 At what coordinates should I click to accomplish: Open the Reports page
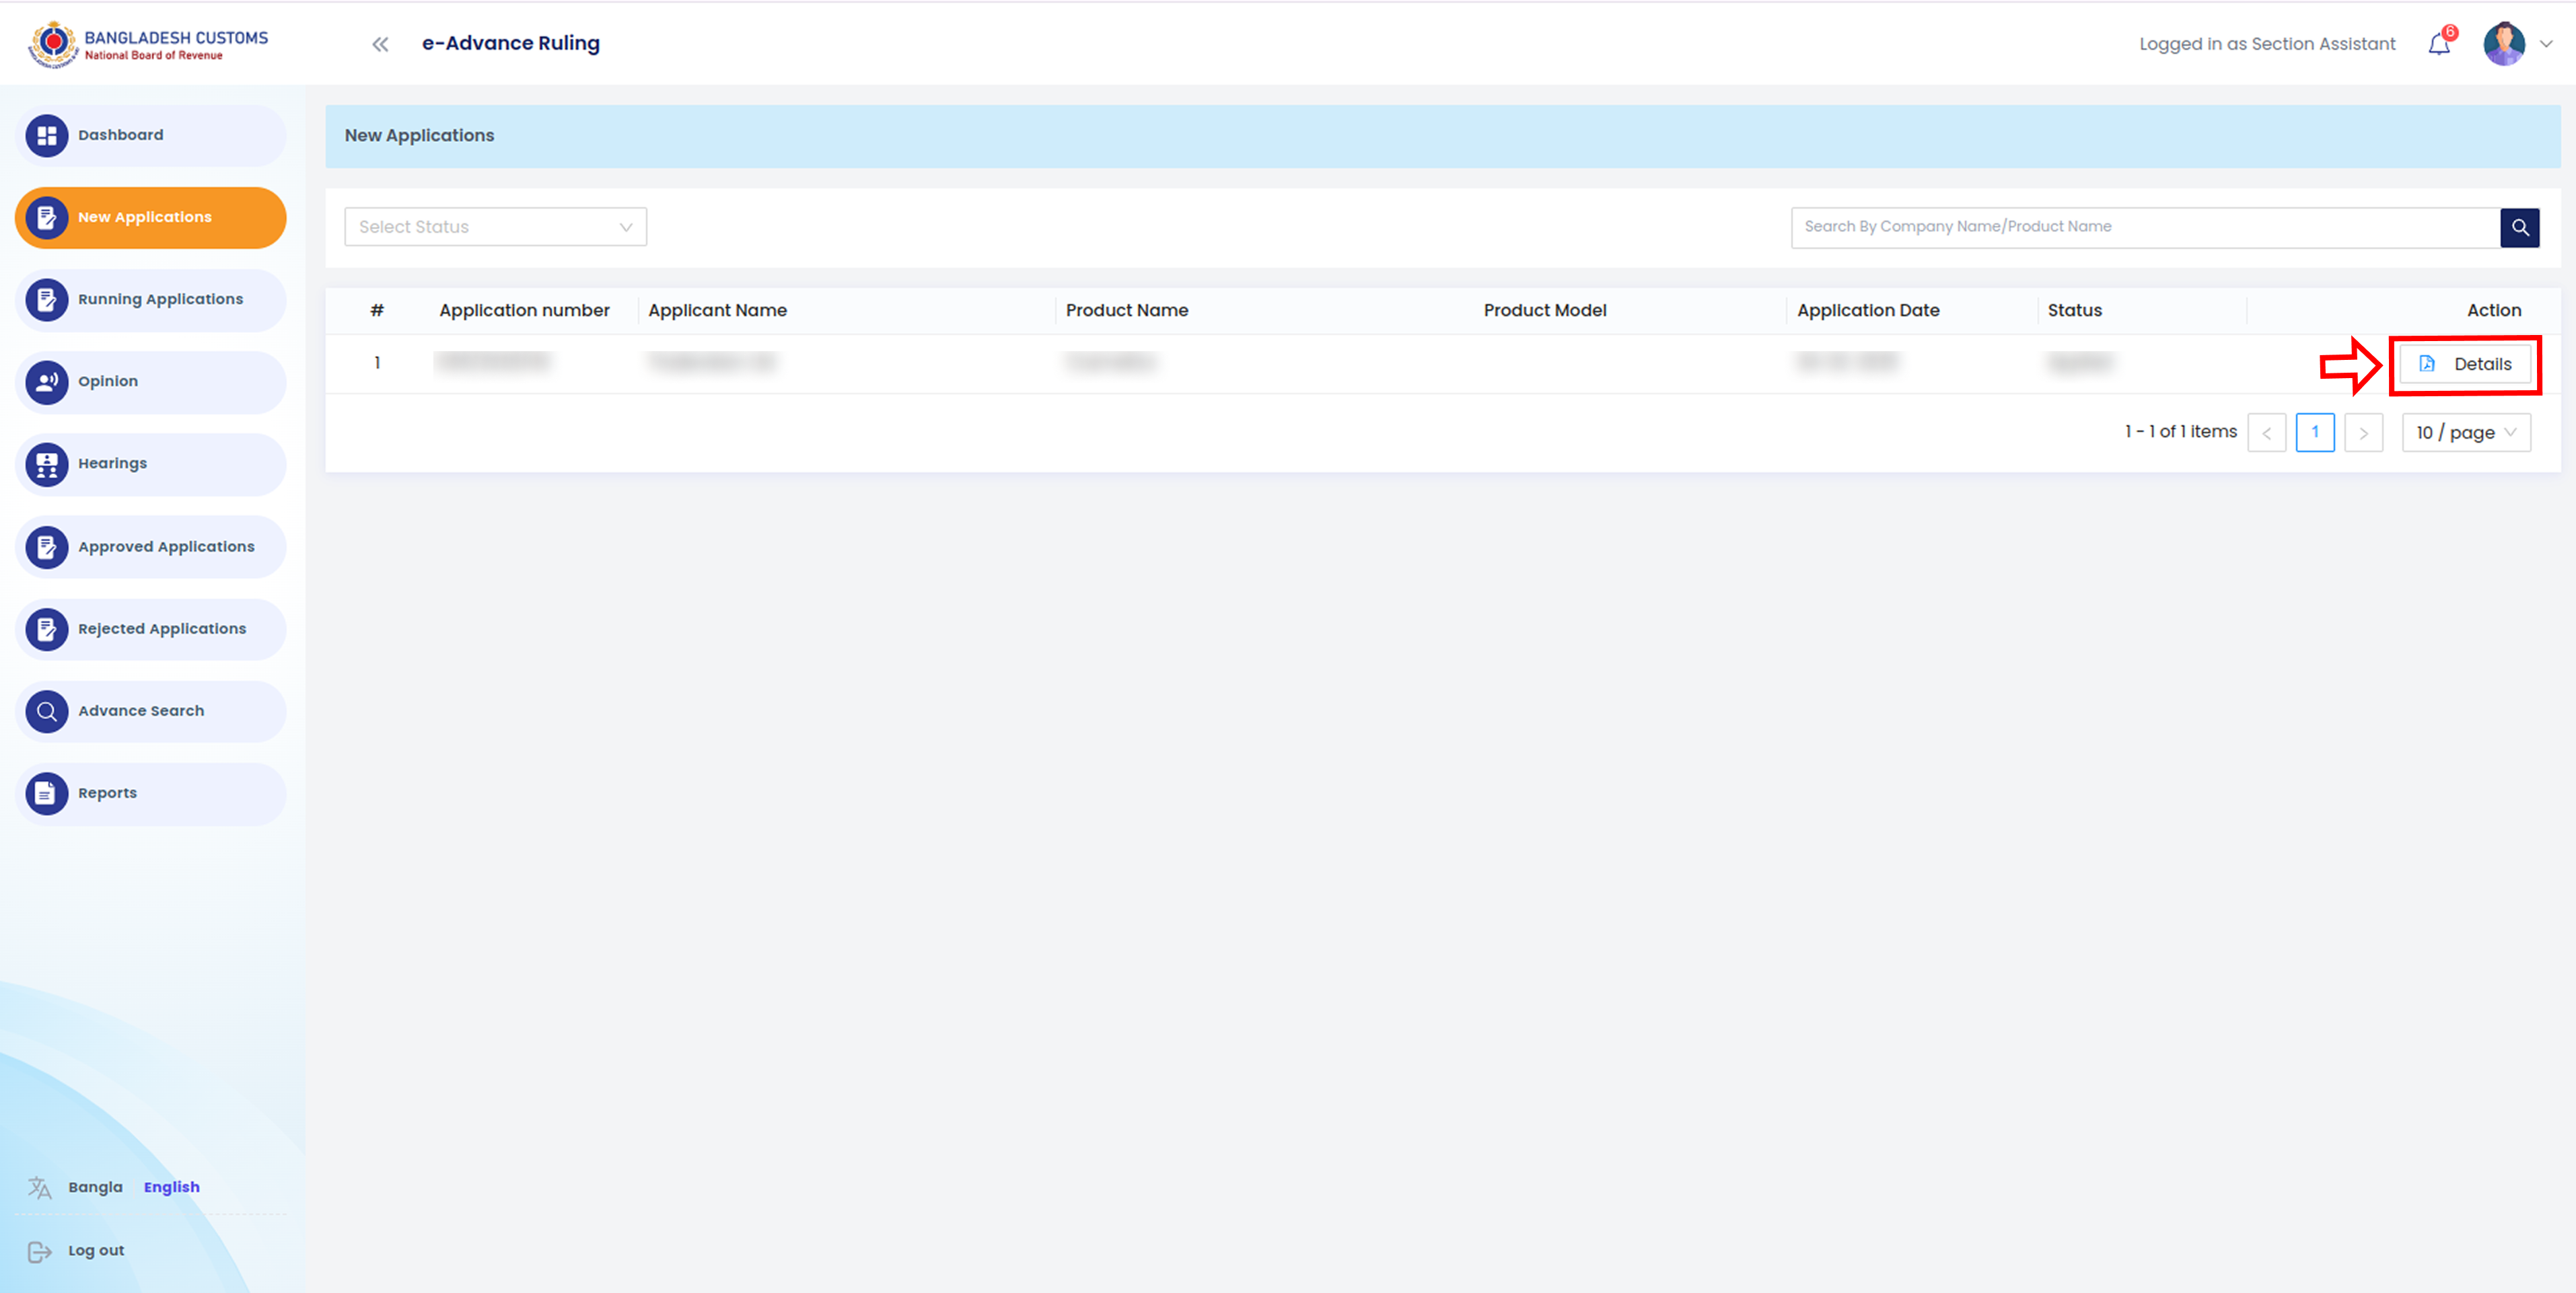pyautogui.click(x=151, y=793)
